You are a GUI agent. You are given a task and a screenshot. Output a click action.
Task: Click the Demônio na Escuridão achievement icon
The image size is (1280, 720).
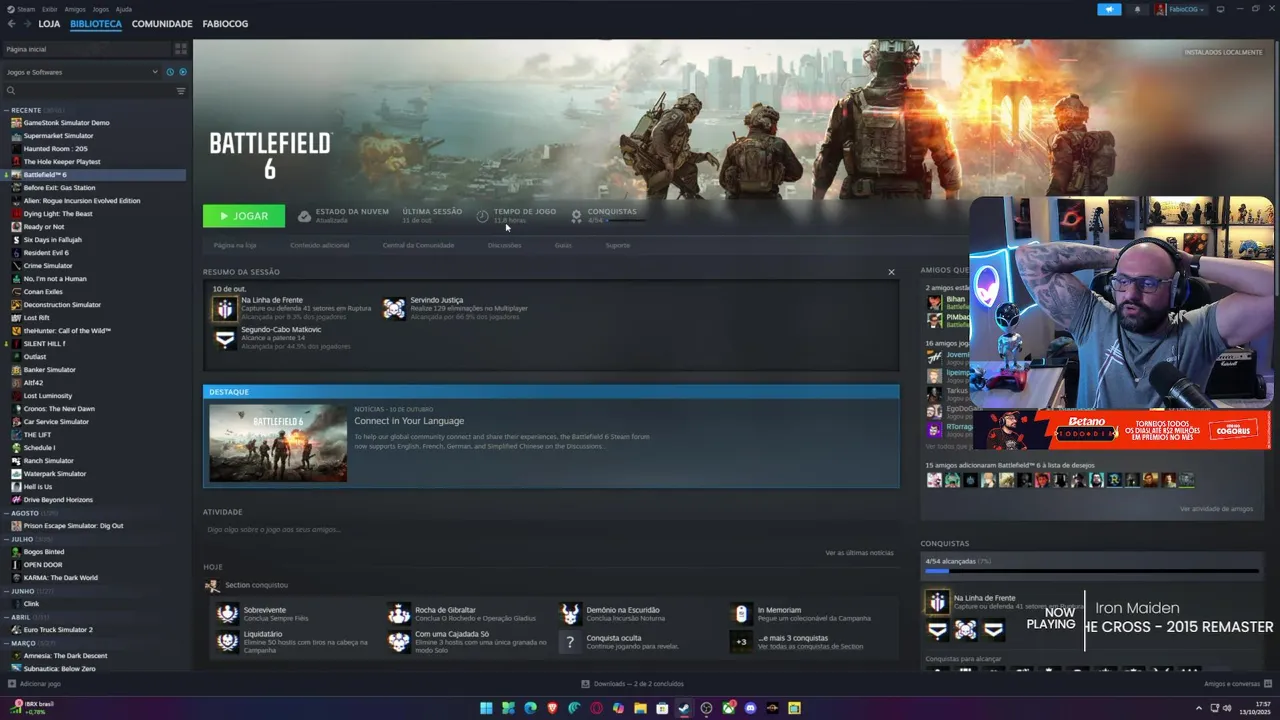pos(570,614)
